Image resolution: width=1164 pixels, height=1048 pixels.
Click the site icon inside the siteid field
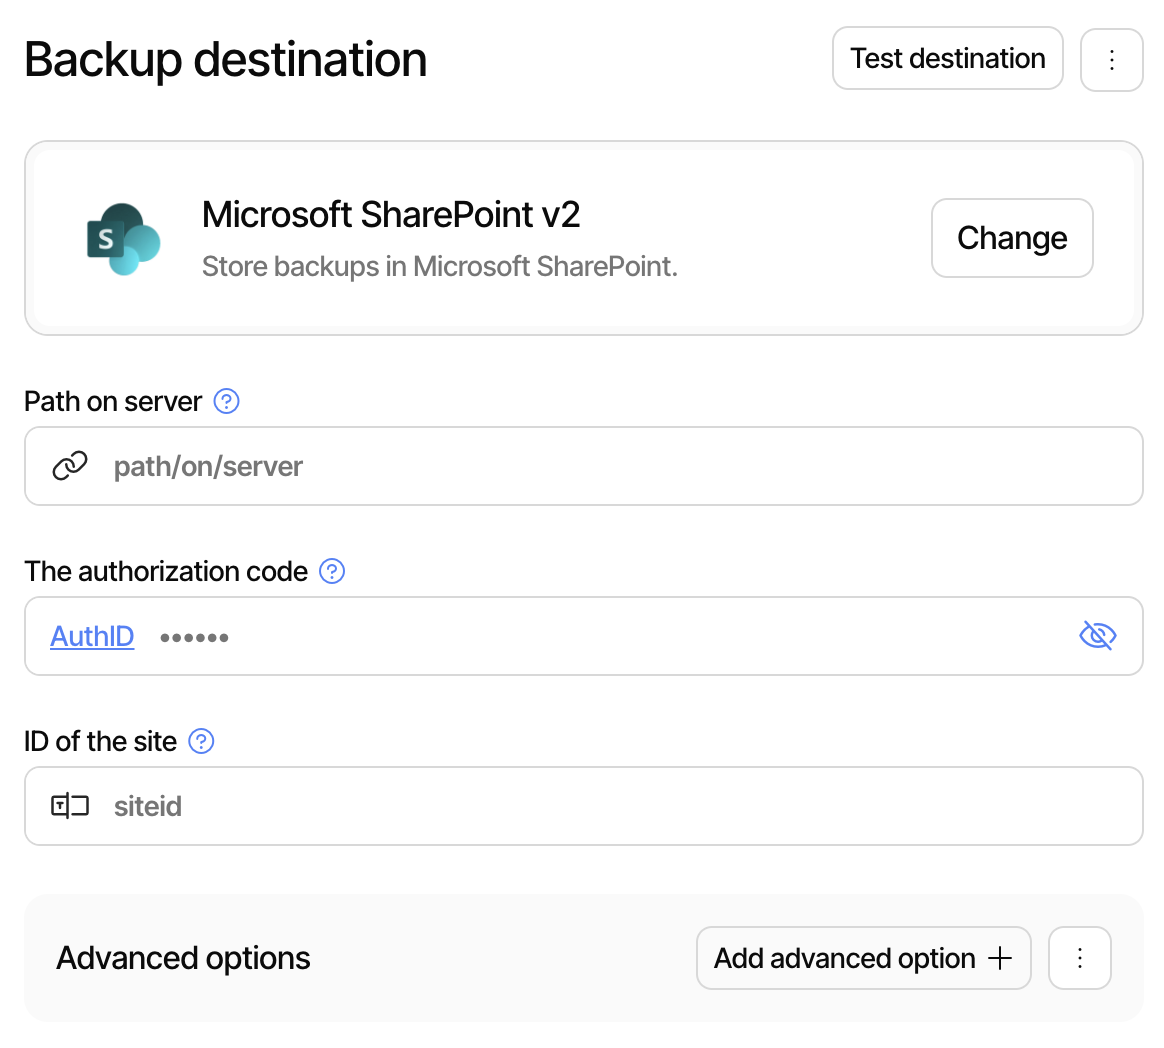pos(68,806)
